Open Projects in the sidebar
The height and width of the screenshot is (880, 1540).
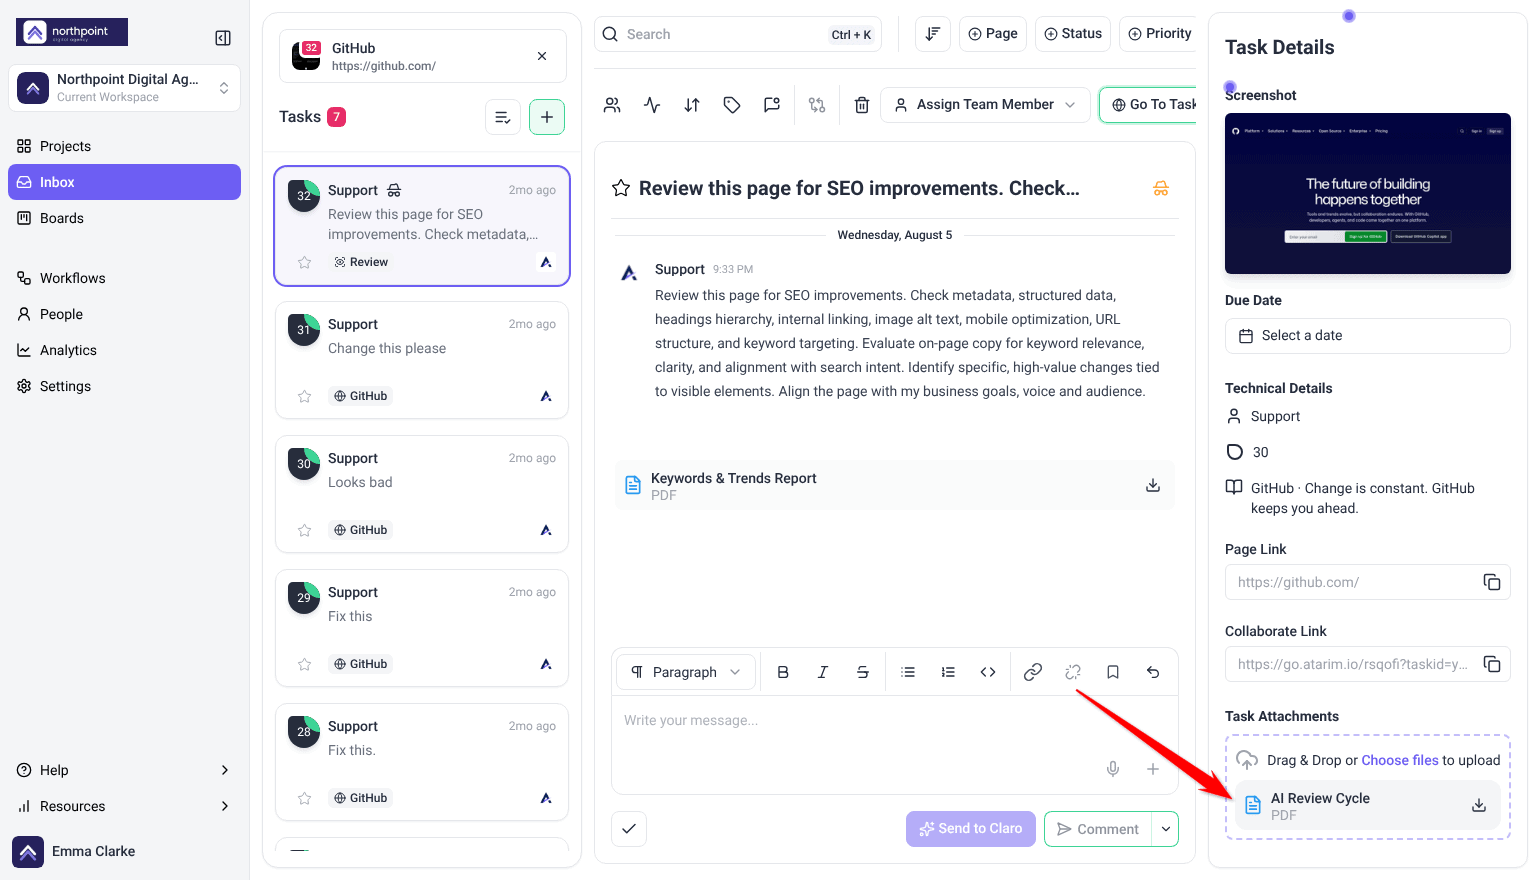[x=124, y=146]
